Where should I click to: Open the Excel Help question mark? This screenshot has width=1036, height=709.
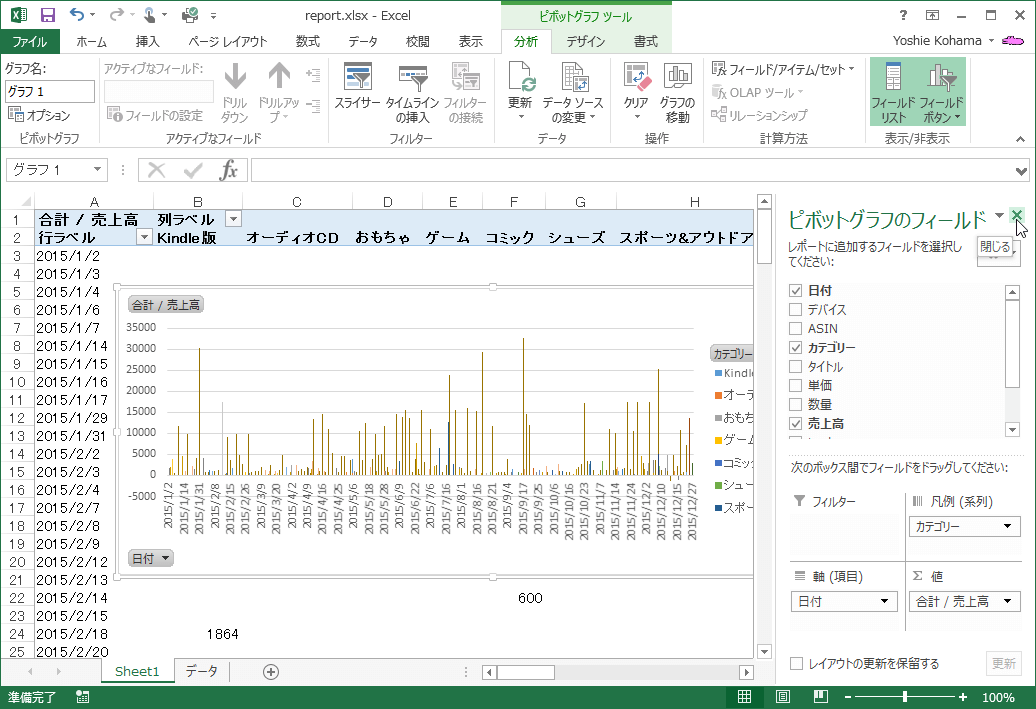pos(903,15)
